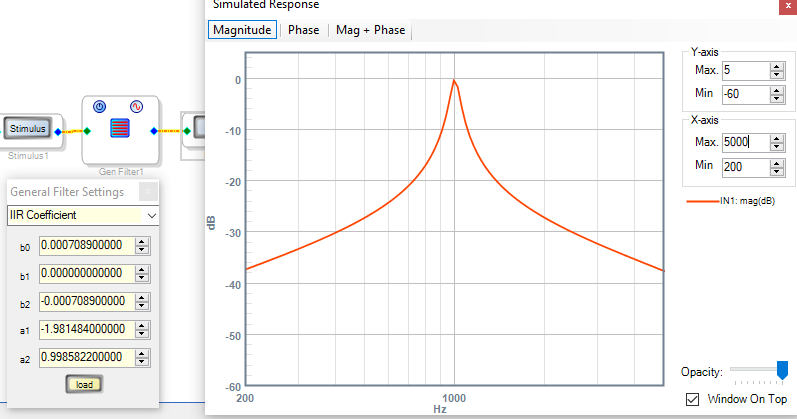Viewport: 797px width, 419px height.
Task: Increase the b0 value with up arrow
Action: [x=142, y=242]
